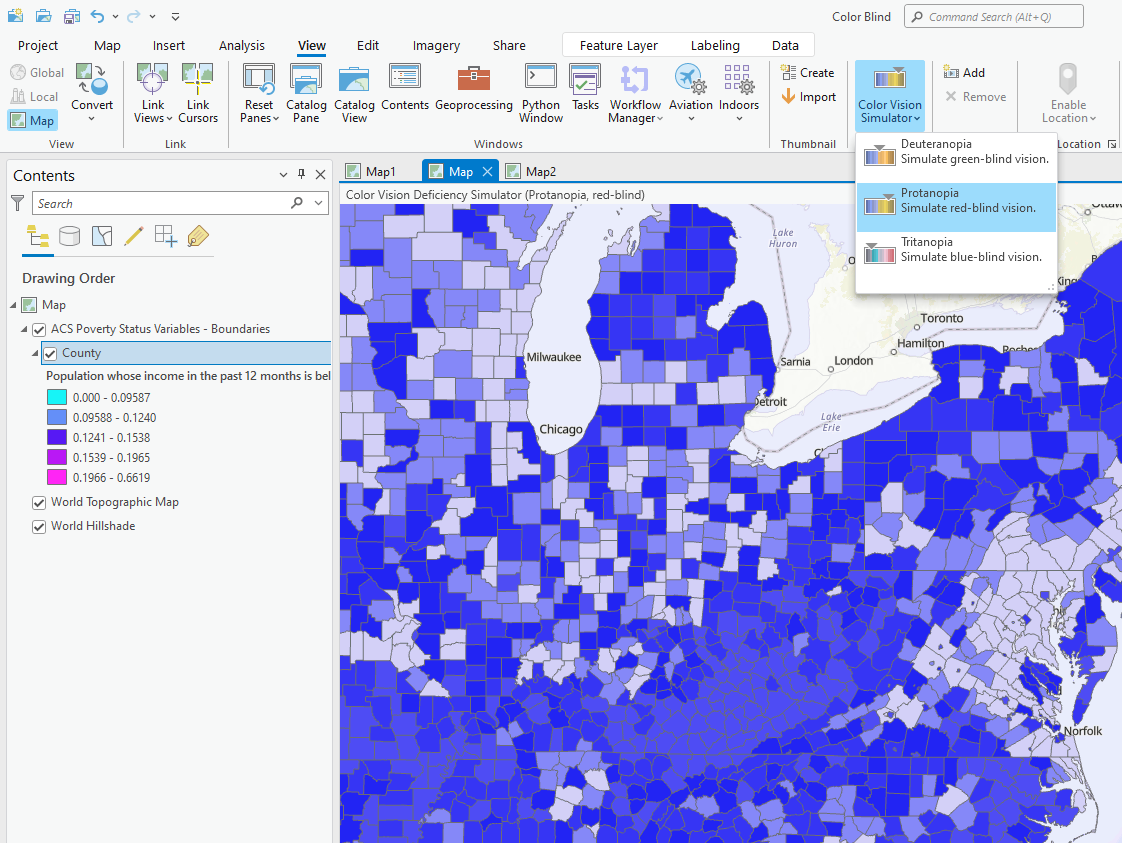
Task: Toggle World Hillshade visibility
Action: [39, 527]
